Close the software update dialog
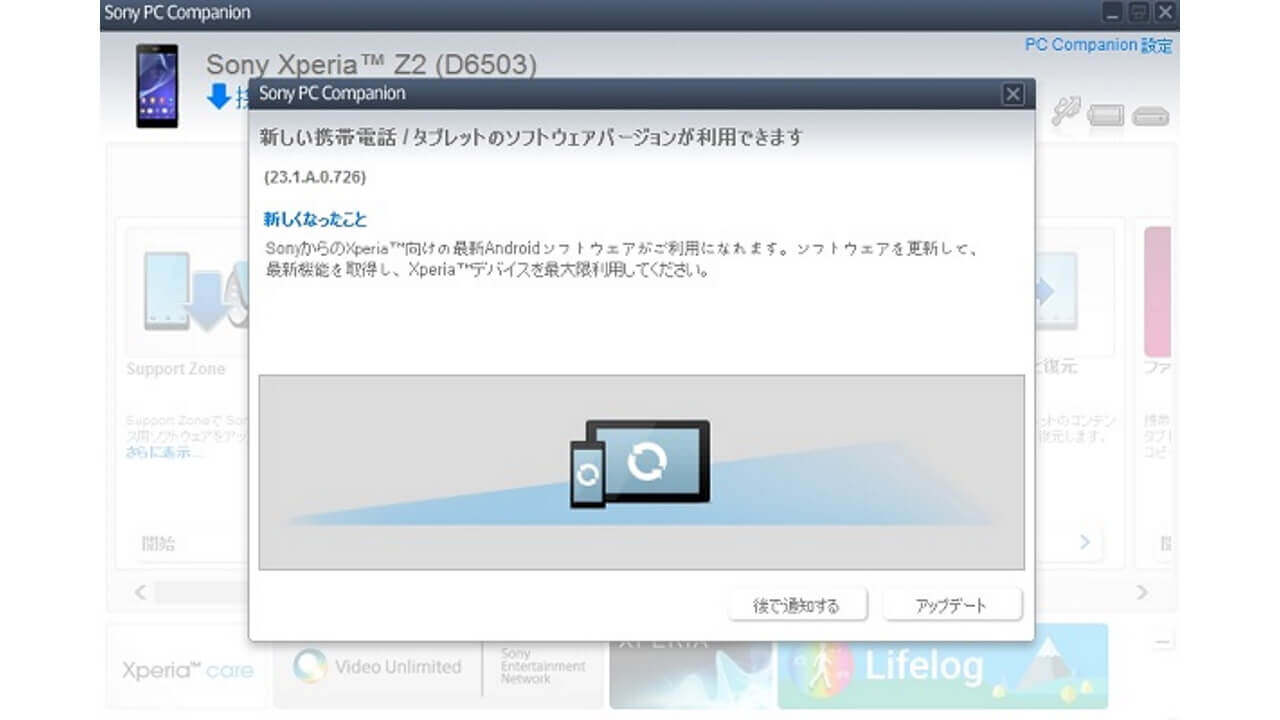This screenshot has width=1280, height=720. (x=1013, y=93)
